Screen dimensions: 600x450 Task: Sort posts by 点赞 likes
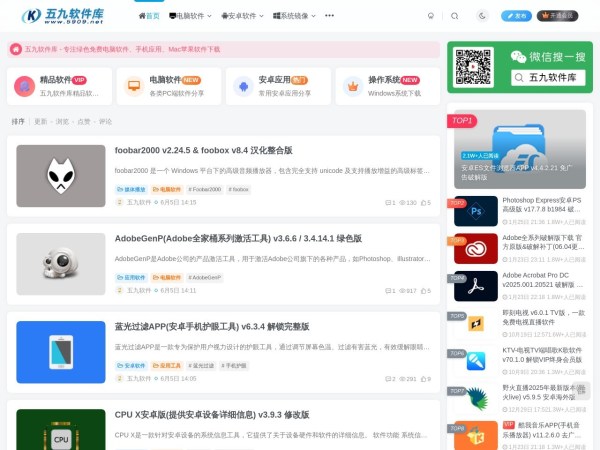84,121
